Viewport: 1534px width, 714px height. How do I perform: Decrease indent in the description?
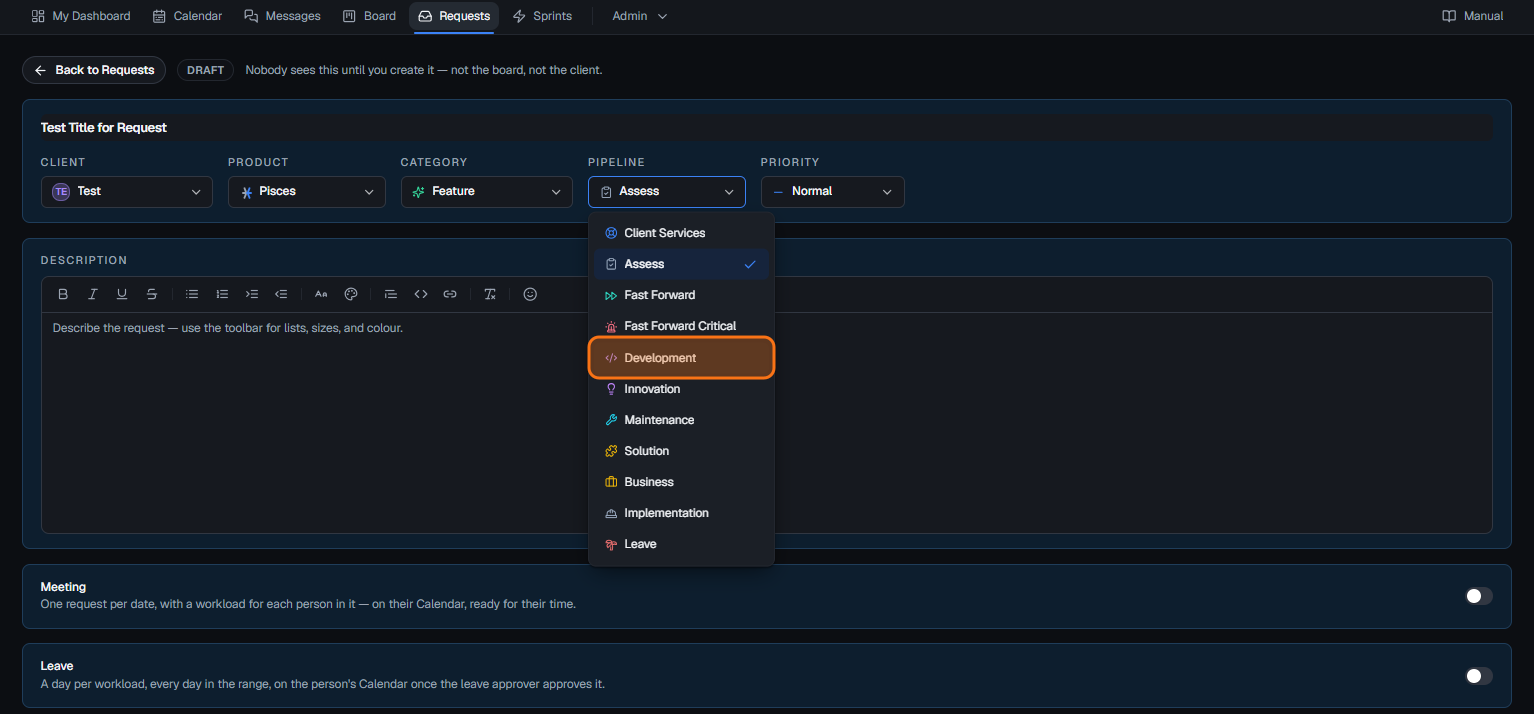(281, 294)
